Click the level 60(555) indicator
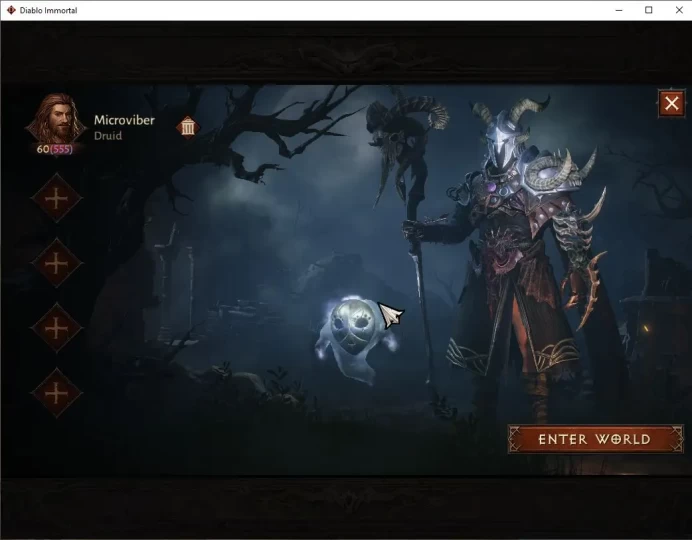The height and width of the screenshot is (540, 692). 55,149
